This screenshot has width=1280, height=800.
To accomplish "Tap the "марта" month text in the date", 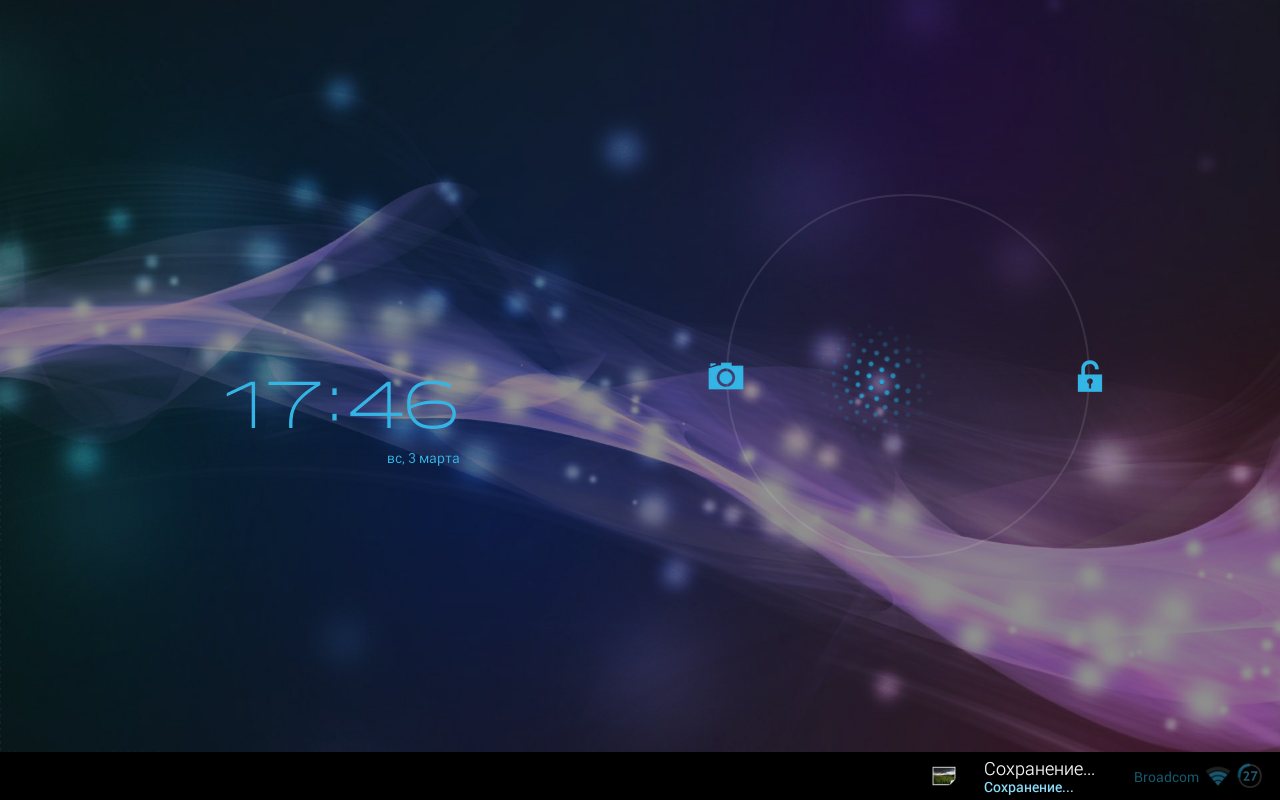I will coord(439,459).
